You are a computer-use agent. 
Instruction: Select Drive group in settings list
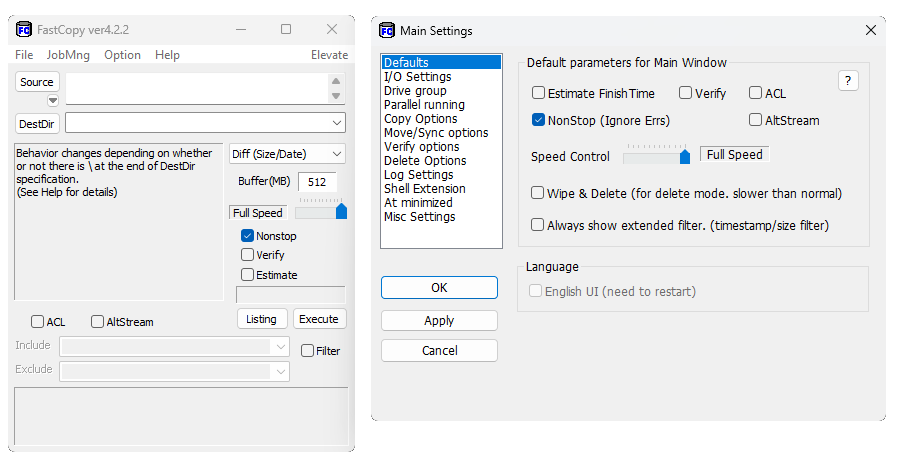441,90
